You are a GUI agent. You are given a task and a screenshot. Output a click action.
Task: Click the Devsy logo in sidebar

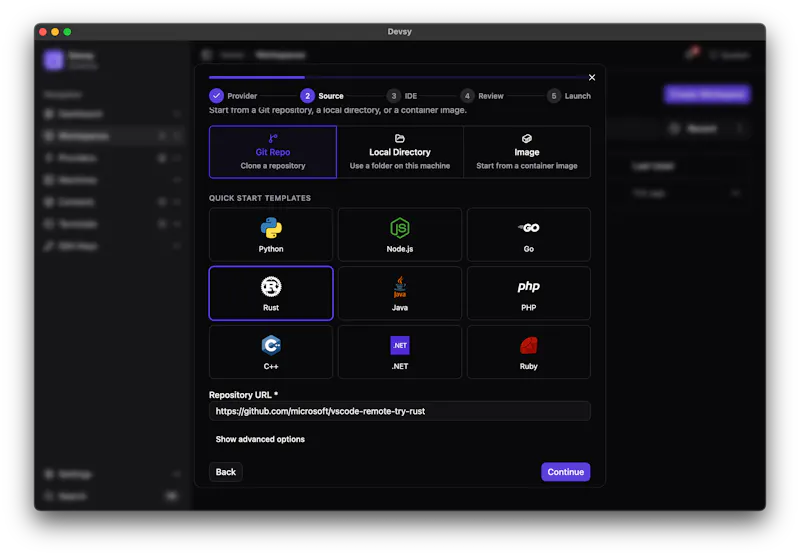(53, 60)
